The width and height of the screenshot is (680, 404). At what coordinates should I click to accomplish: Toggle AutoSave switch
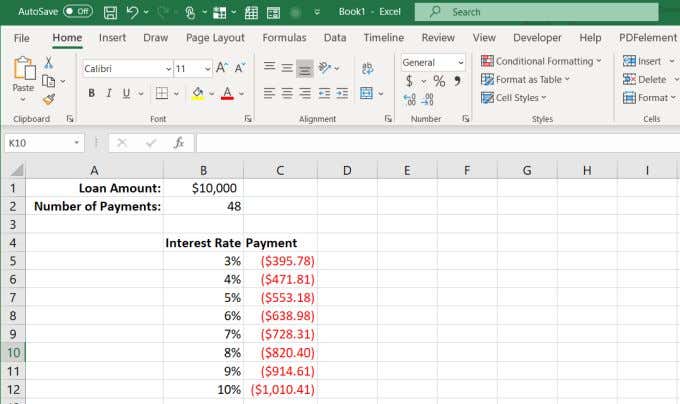coord(78,11)
